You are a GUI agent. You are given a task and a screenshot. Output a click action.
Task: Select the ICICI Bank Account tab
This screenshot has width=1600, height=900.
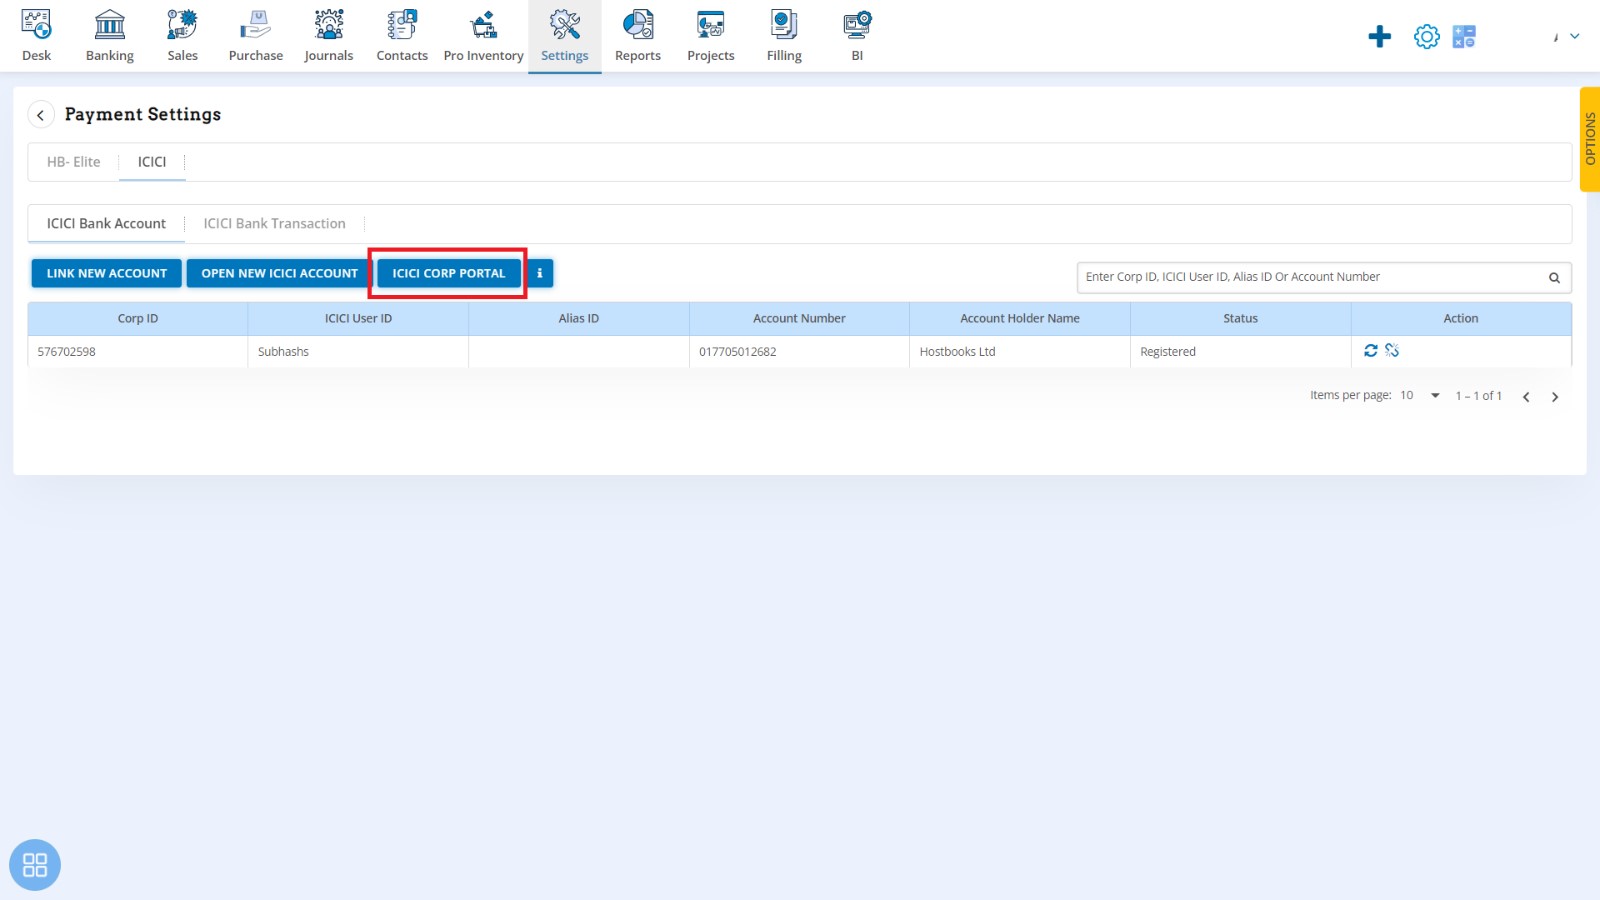tap(106, 224)
